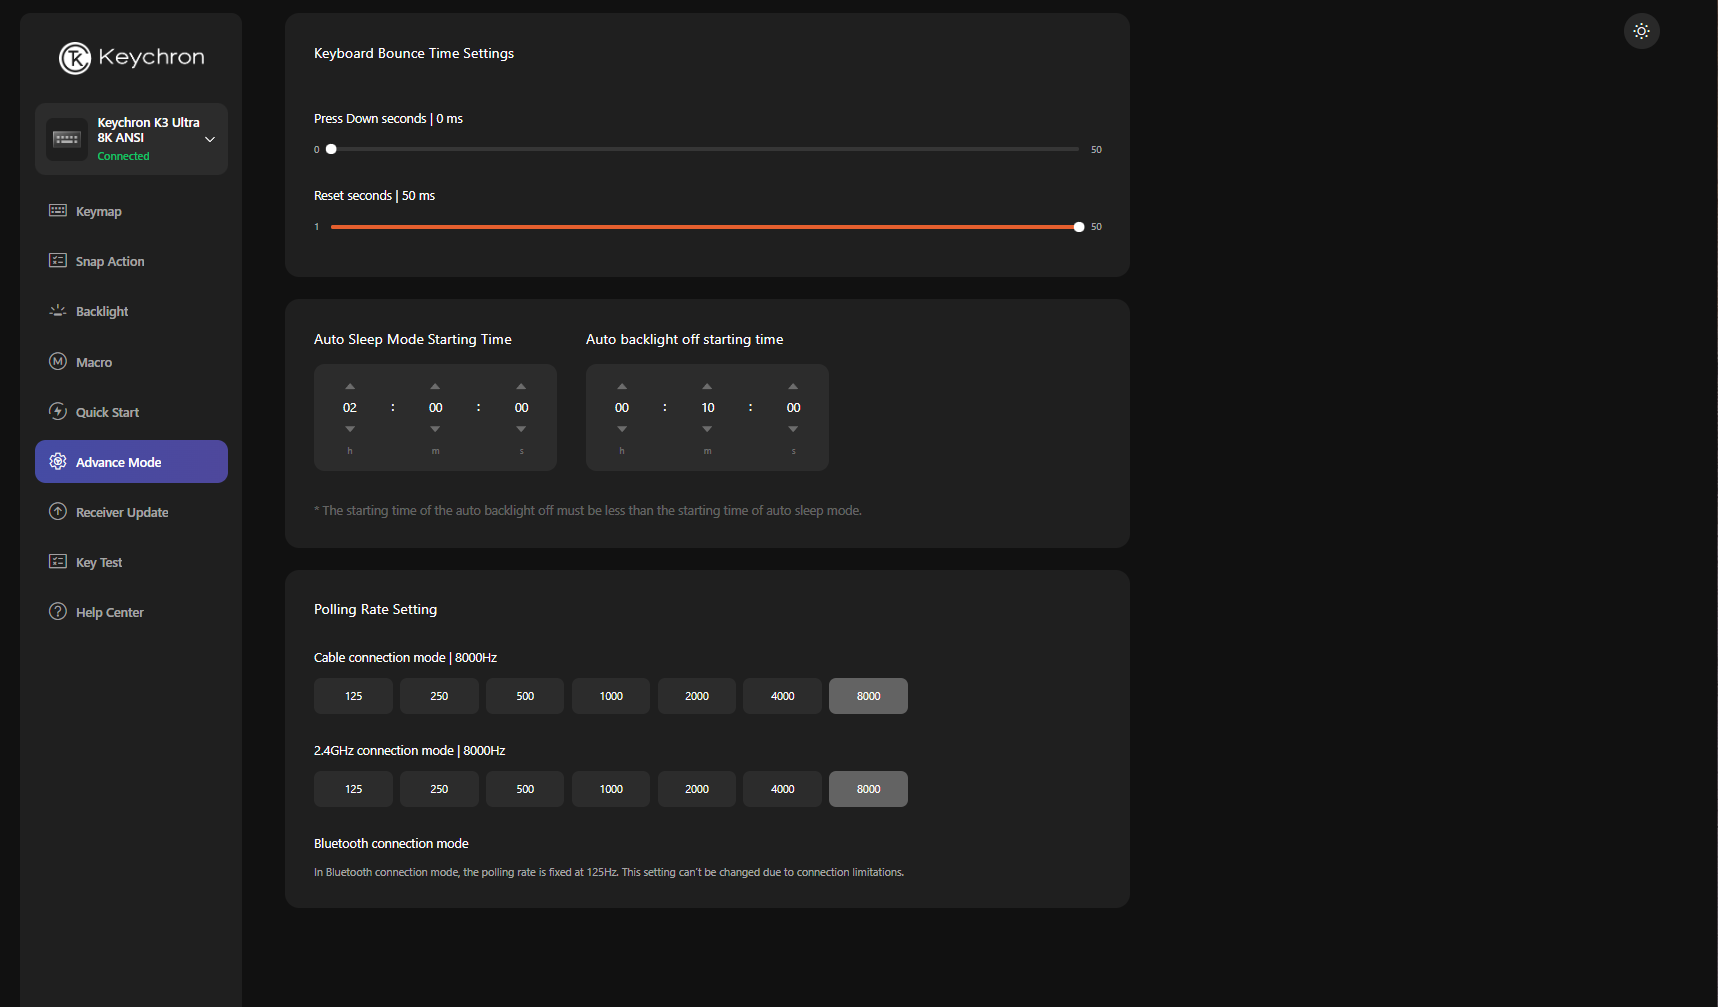The image size is (1718, 1007).
Task: Increase auto sleep hours
Action: (350, 386)
